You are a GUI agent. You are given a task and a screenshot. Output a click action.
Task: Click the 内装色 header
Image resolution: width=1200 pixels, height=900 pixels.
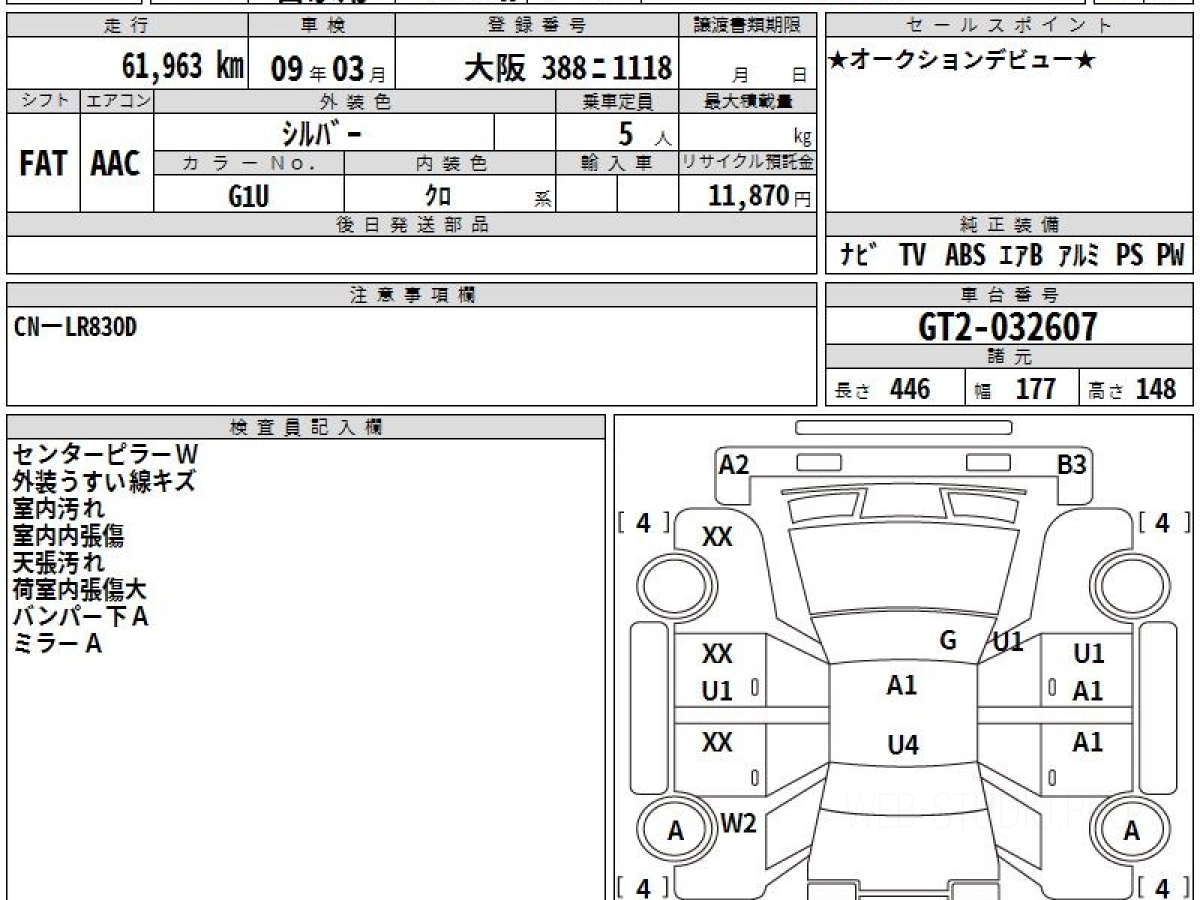(450, 163)
